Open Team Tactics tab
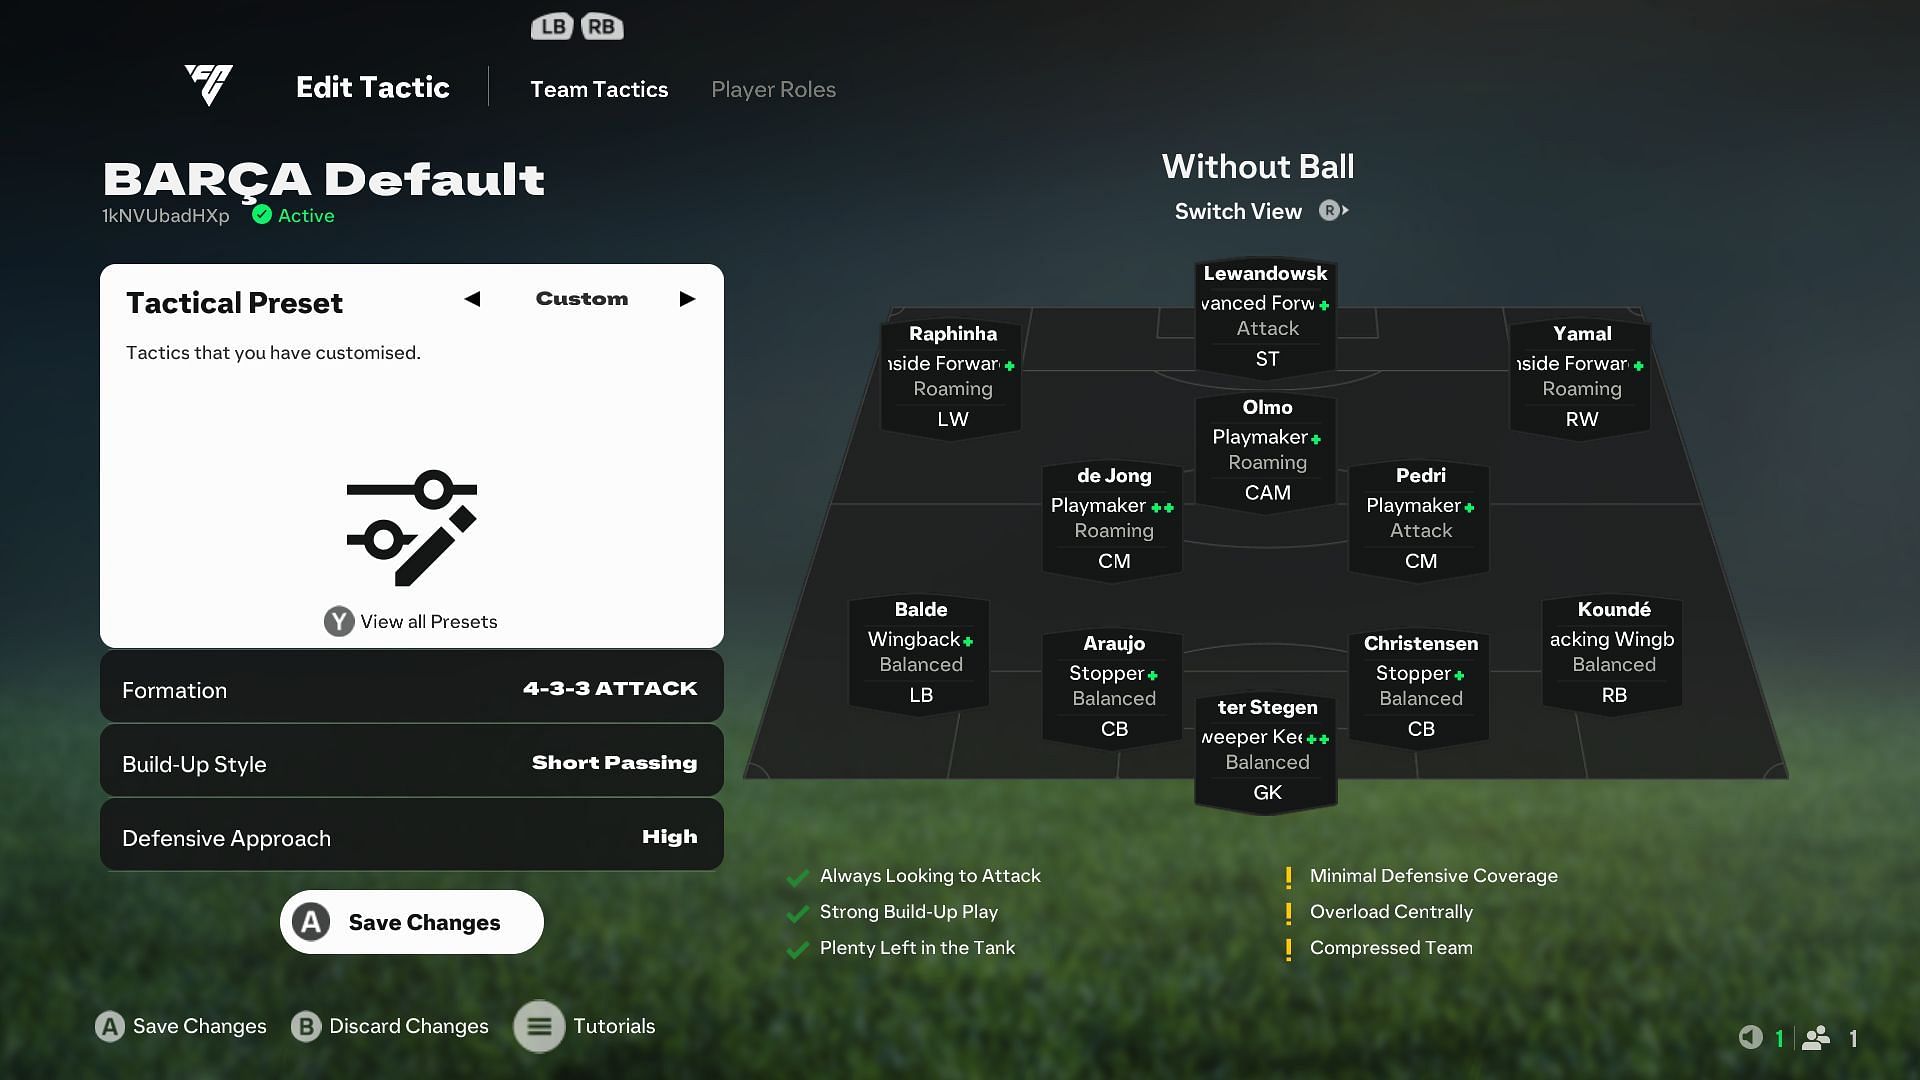 click(600, 88)
